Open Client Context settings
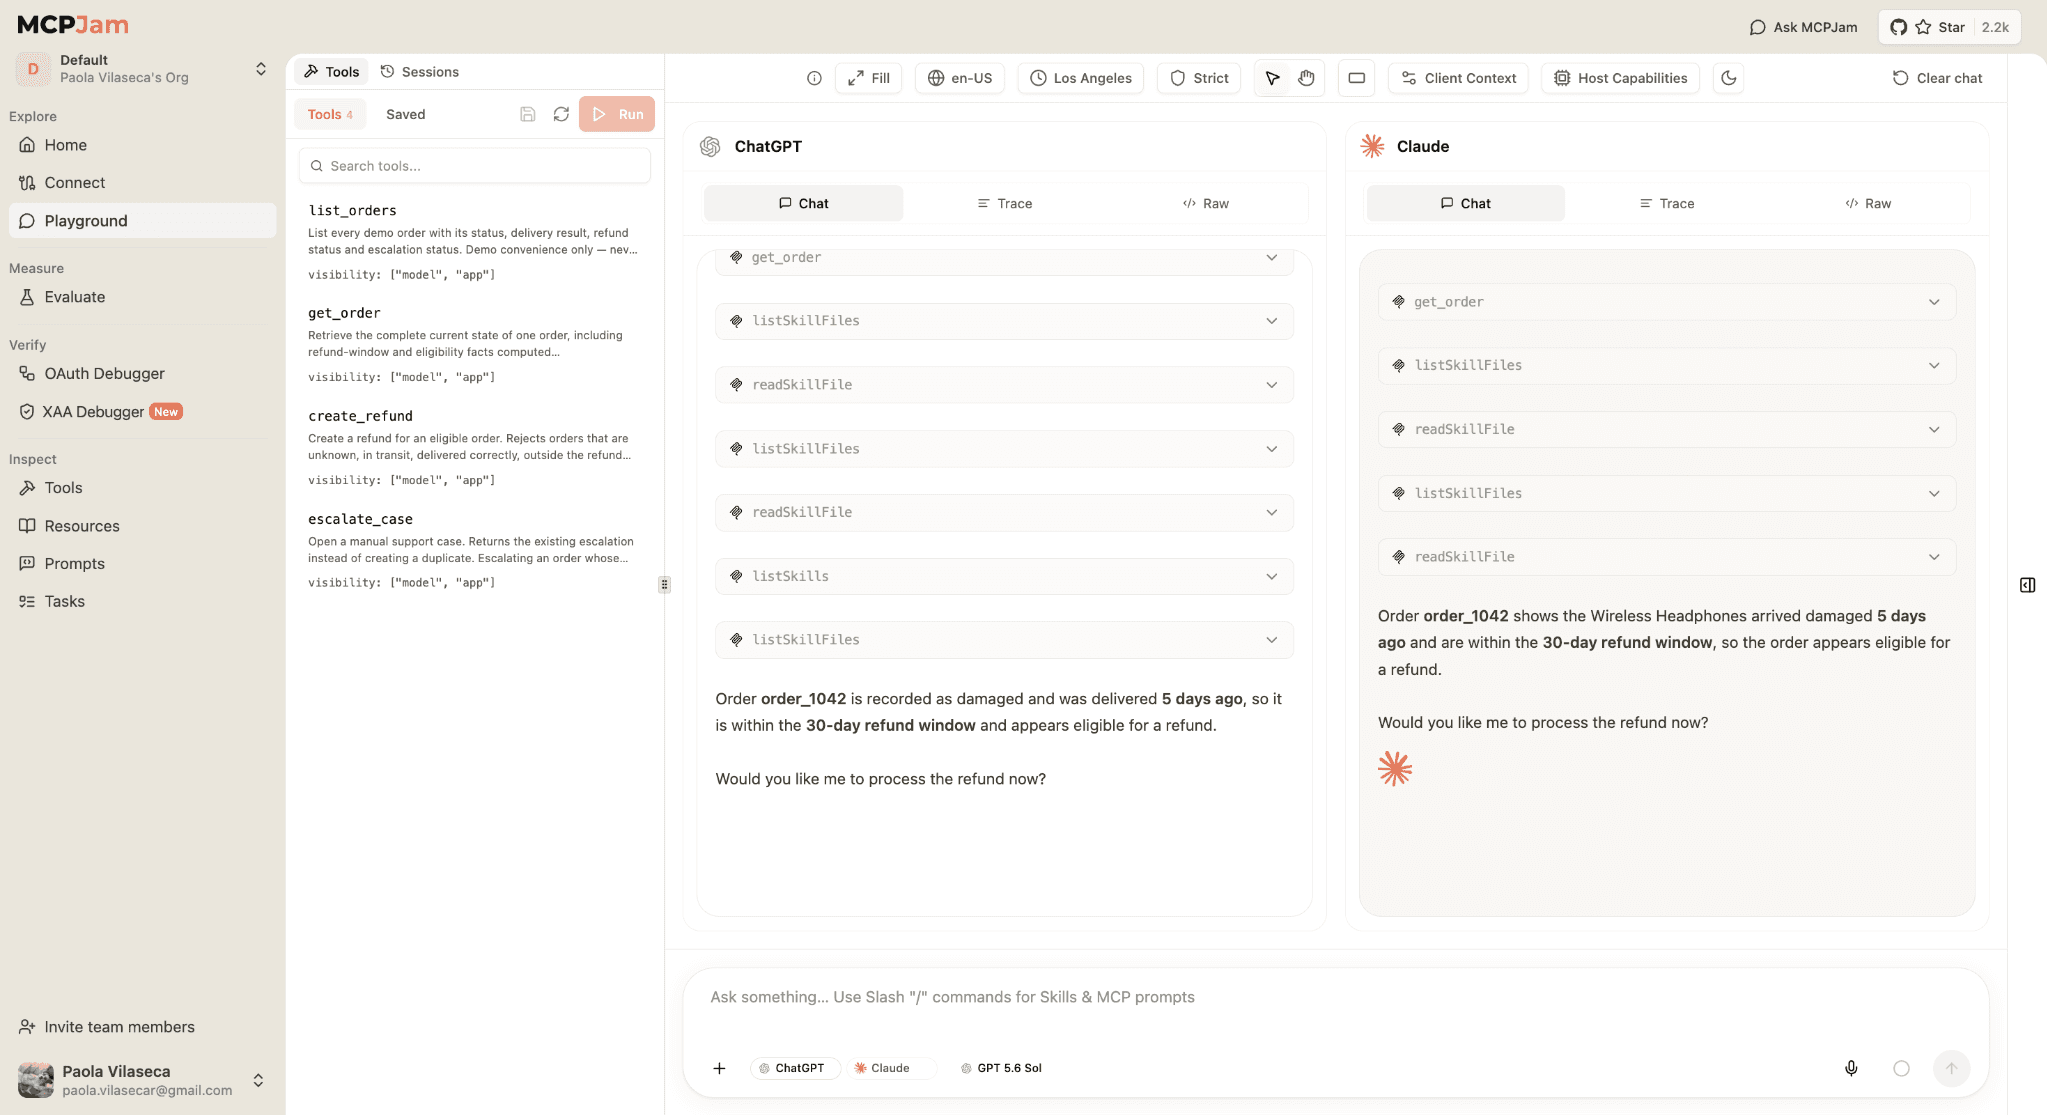This screenshot has width=2047, height=1115. [x=1458, y=78]
